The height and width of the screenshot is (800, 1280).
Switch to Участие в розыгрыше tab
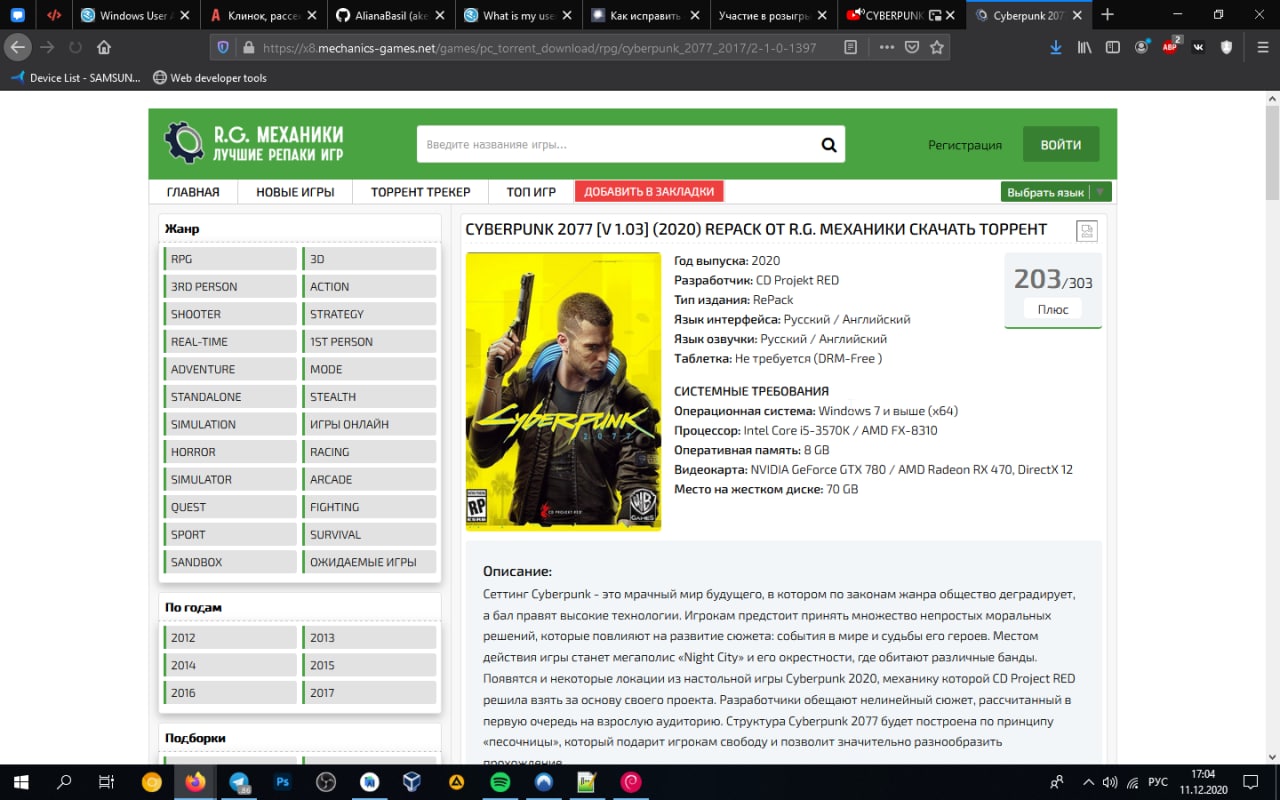(776, 15)
